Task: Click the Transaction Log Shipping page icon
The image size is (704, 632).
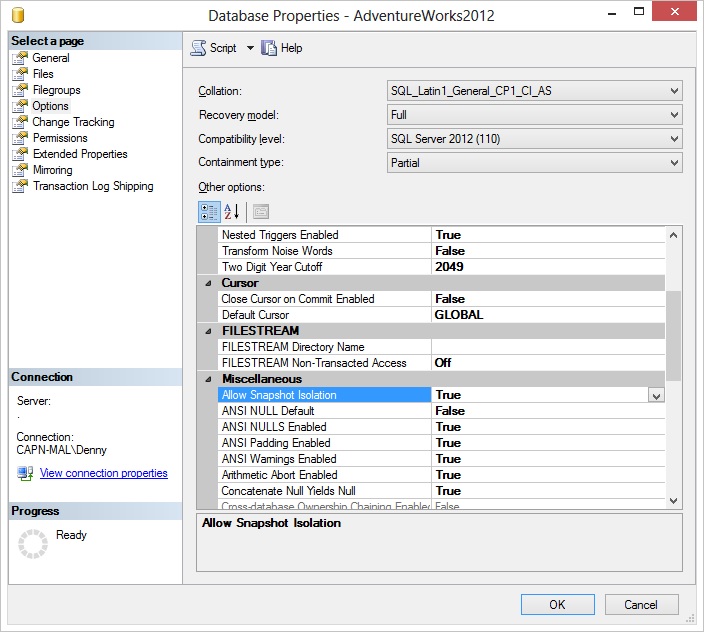Action: coord(20,186)
